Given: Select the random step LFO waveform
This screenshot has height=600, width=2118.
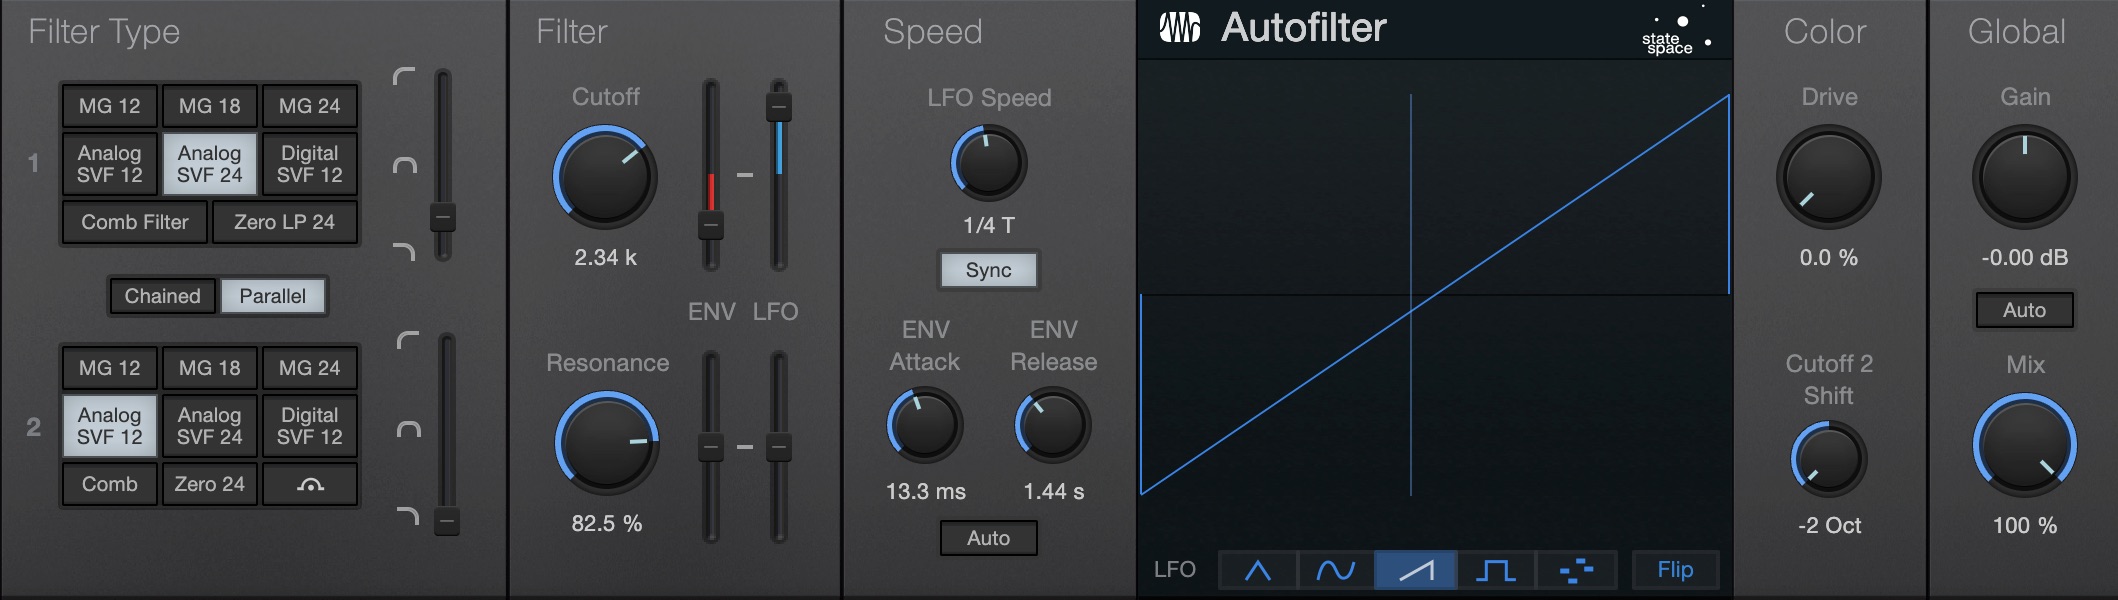Looking at the screenshot, I should coord(1576,570).
